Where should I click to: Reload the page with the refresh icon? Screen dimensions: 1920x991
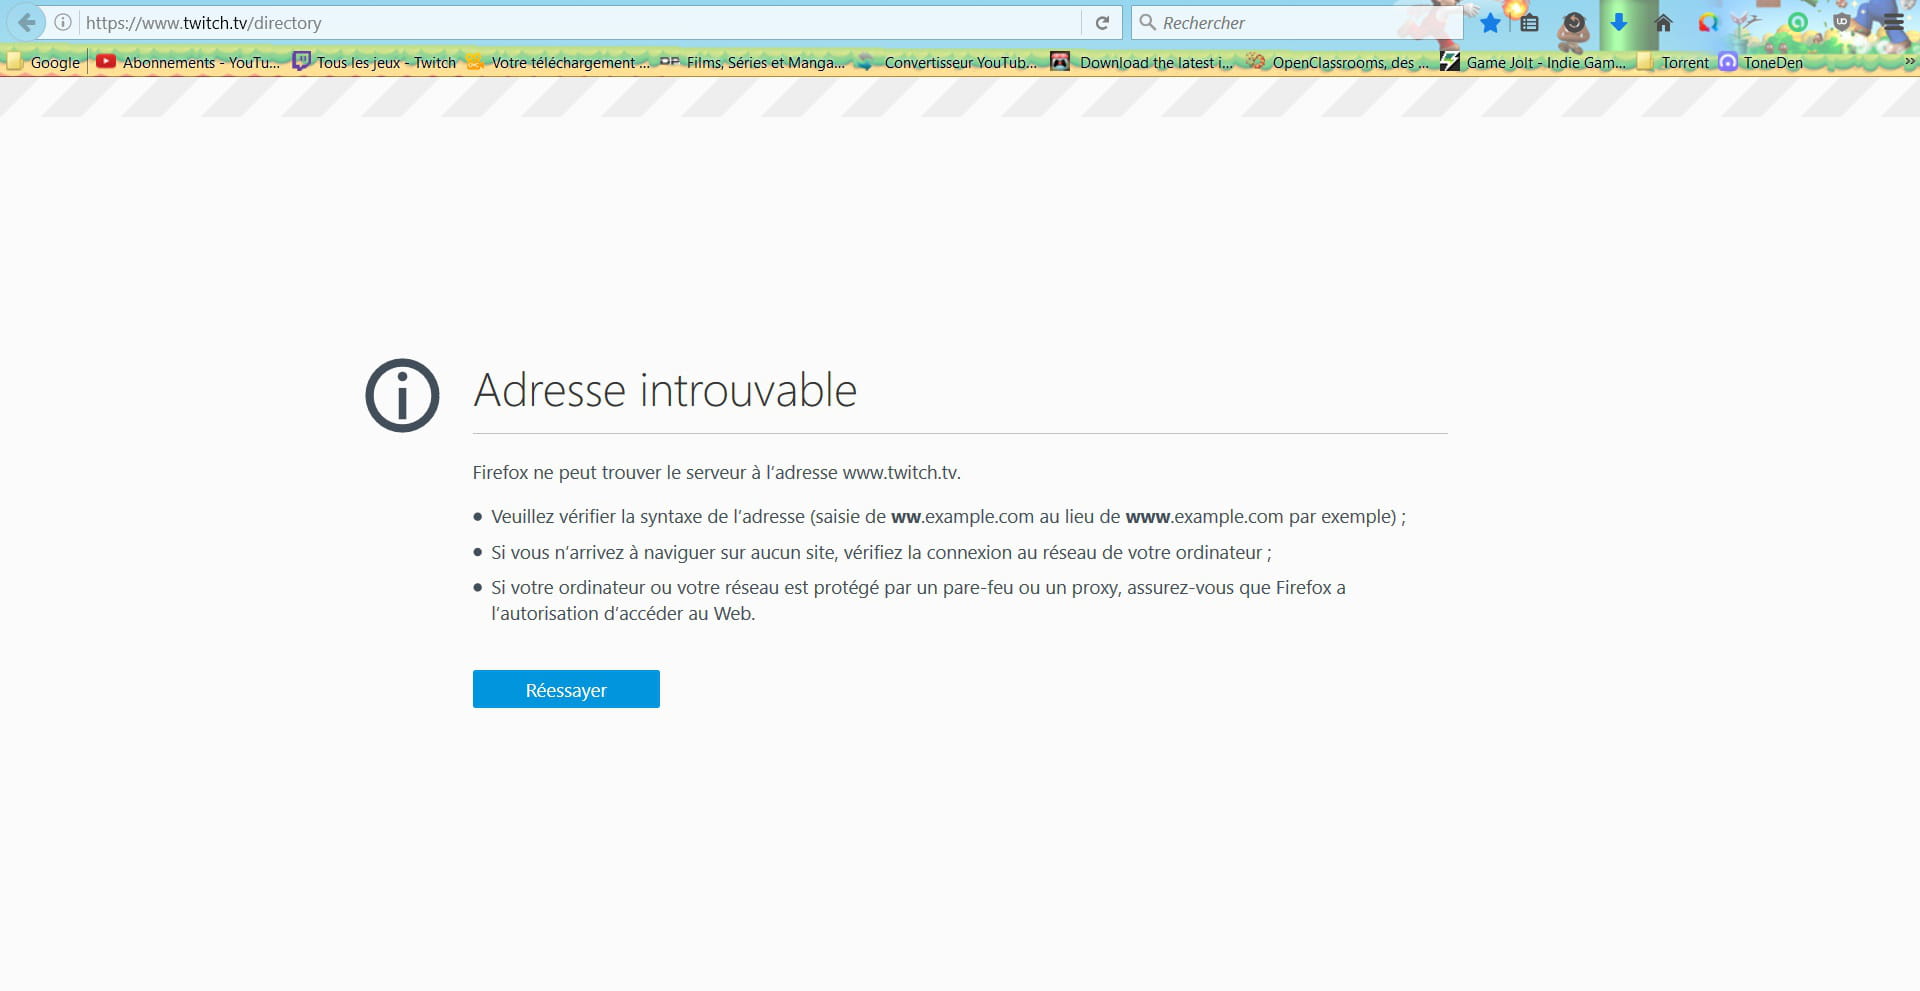tap(1101, 23)
